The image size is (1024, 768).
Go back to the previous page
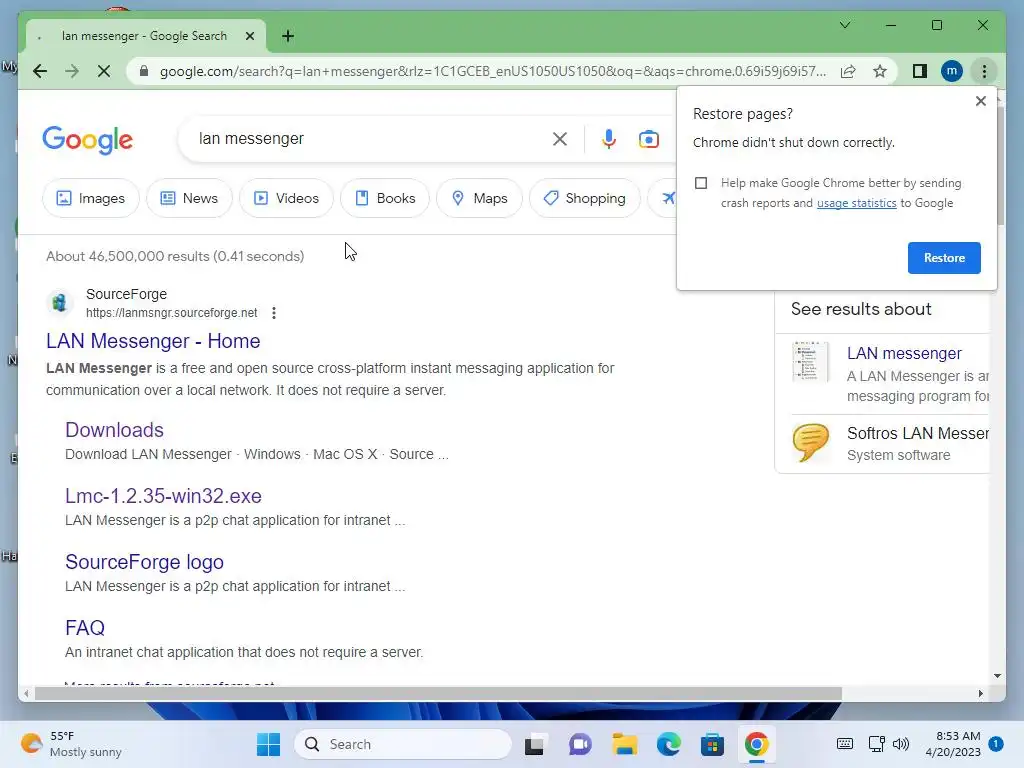[x=40, y=71]
